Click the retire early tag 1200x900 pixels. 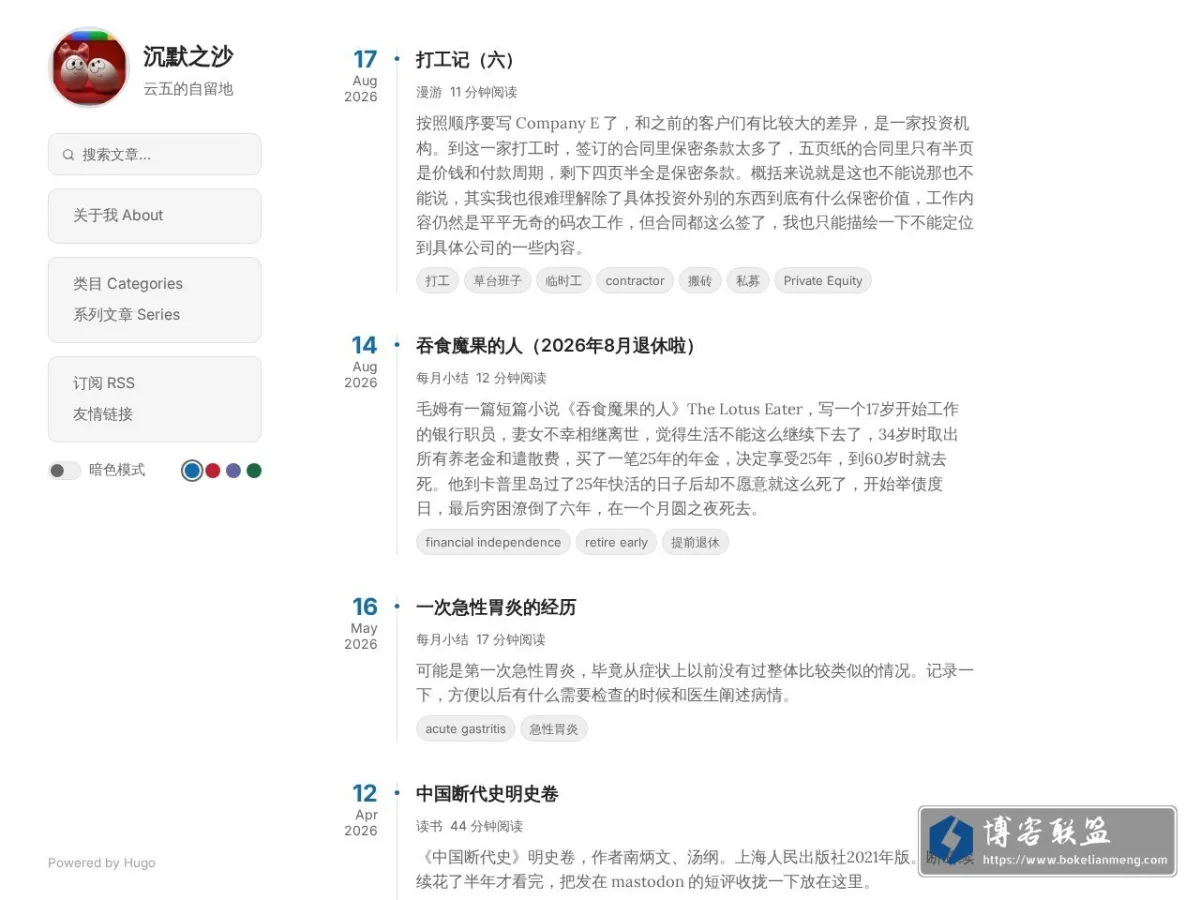[616, 542]
